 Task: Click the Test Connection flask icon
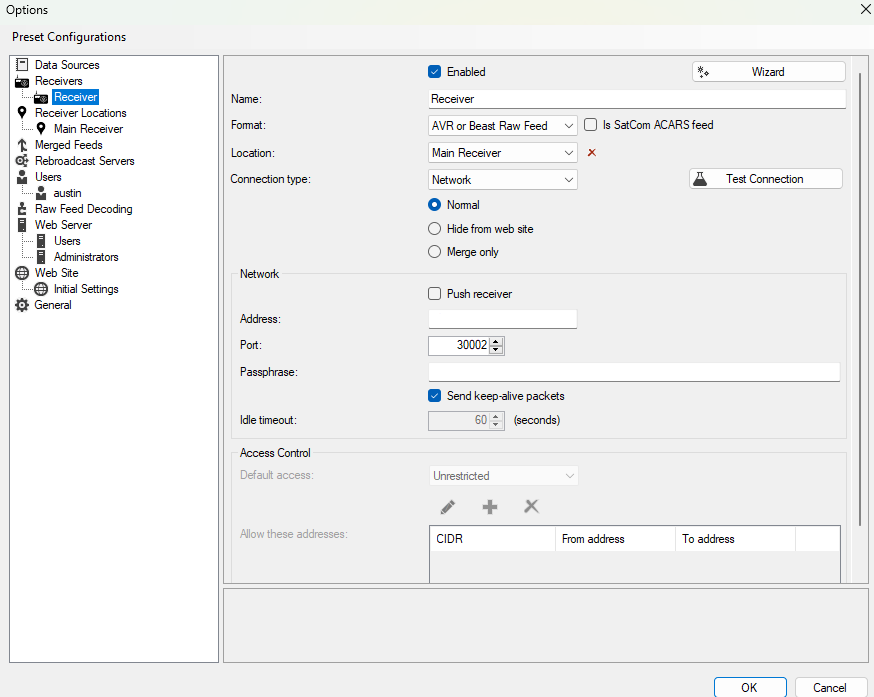tap(700, 178)
